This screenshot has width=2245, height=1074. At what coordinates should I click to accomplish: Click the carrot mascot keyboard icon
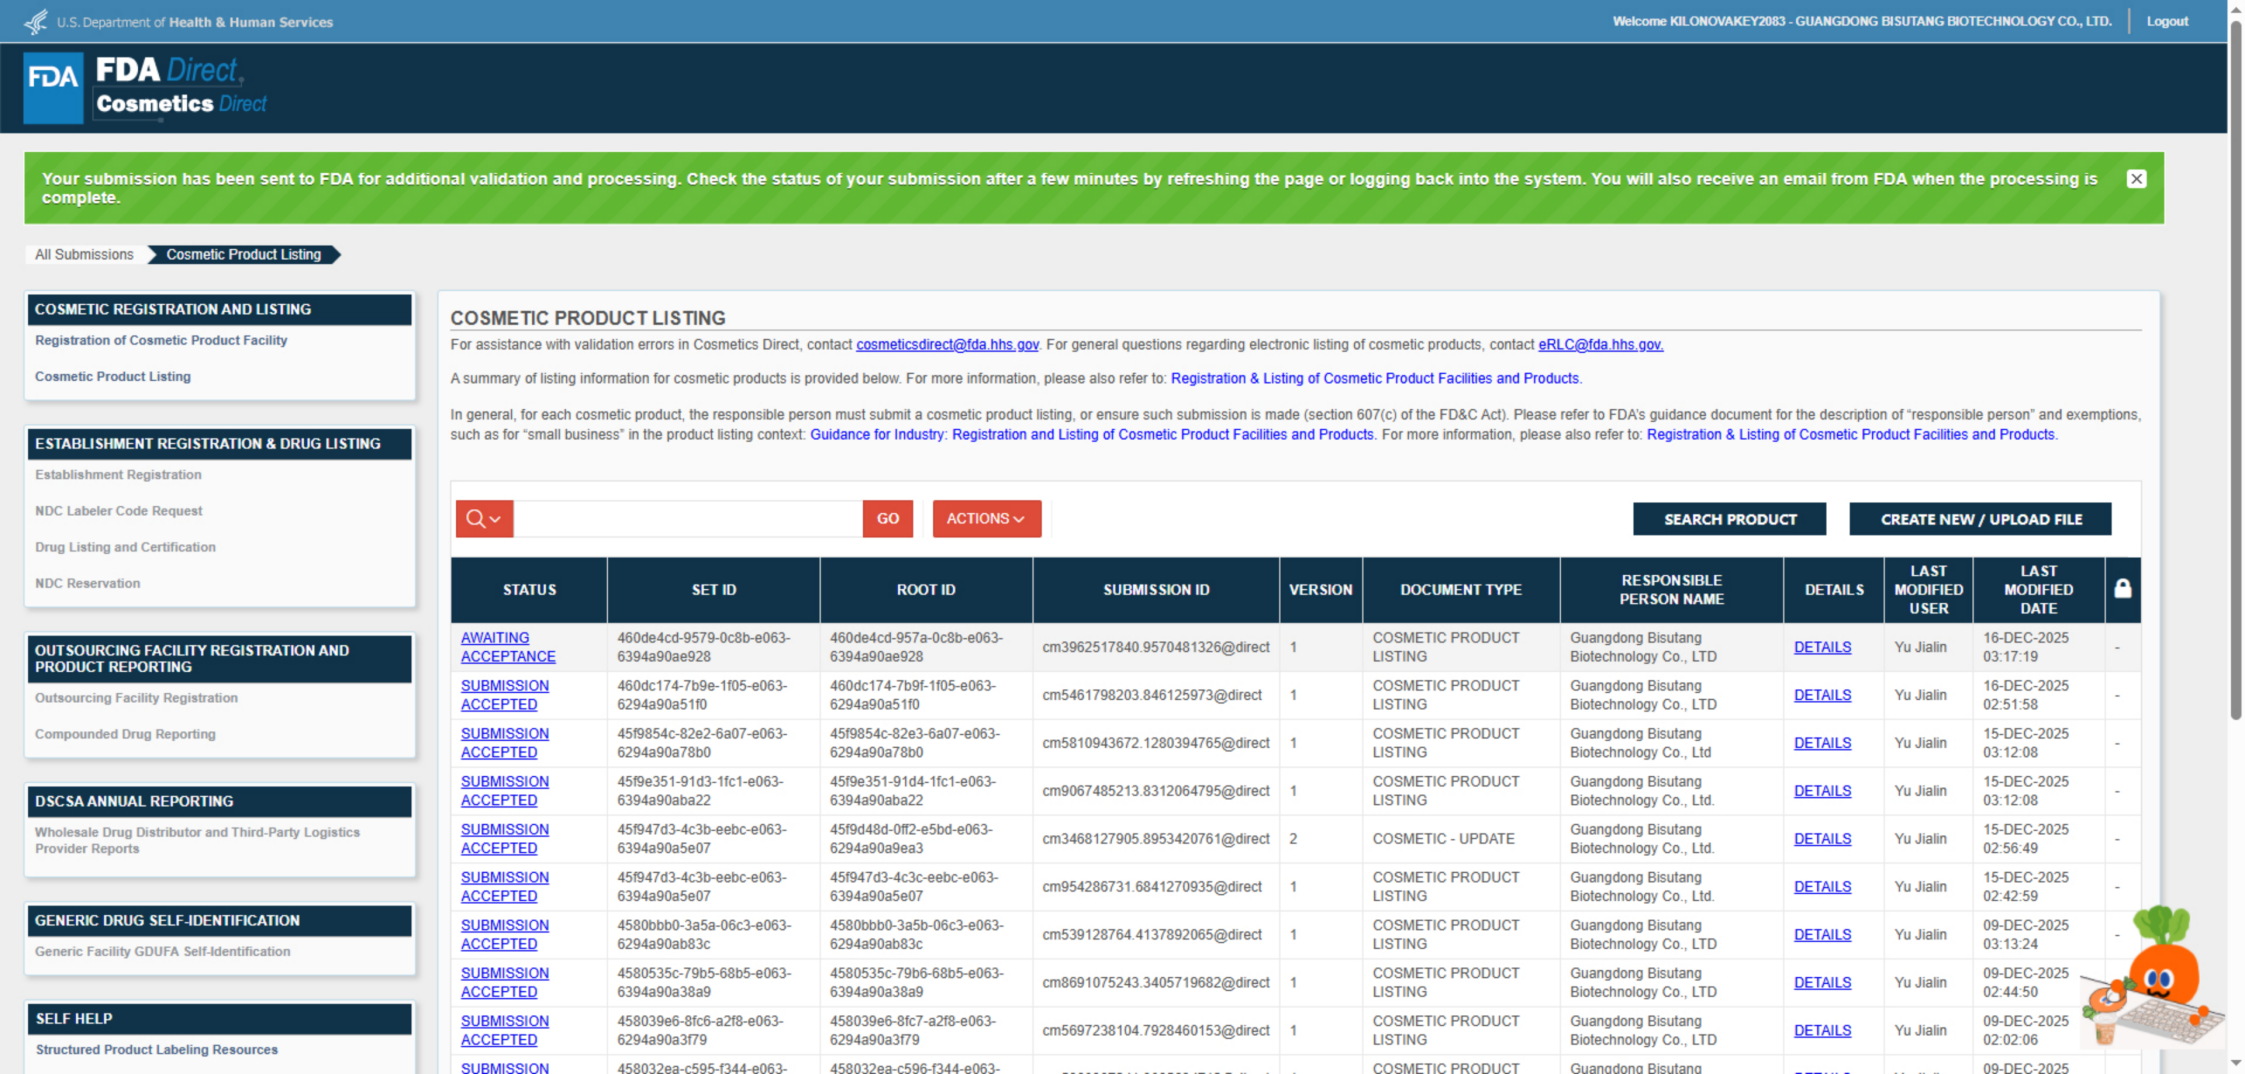(x=2153, y=980)
